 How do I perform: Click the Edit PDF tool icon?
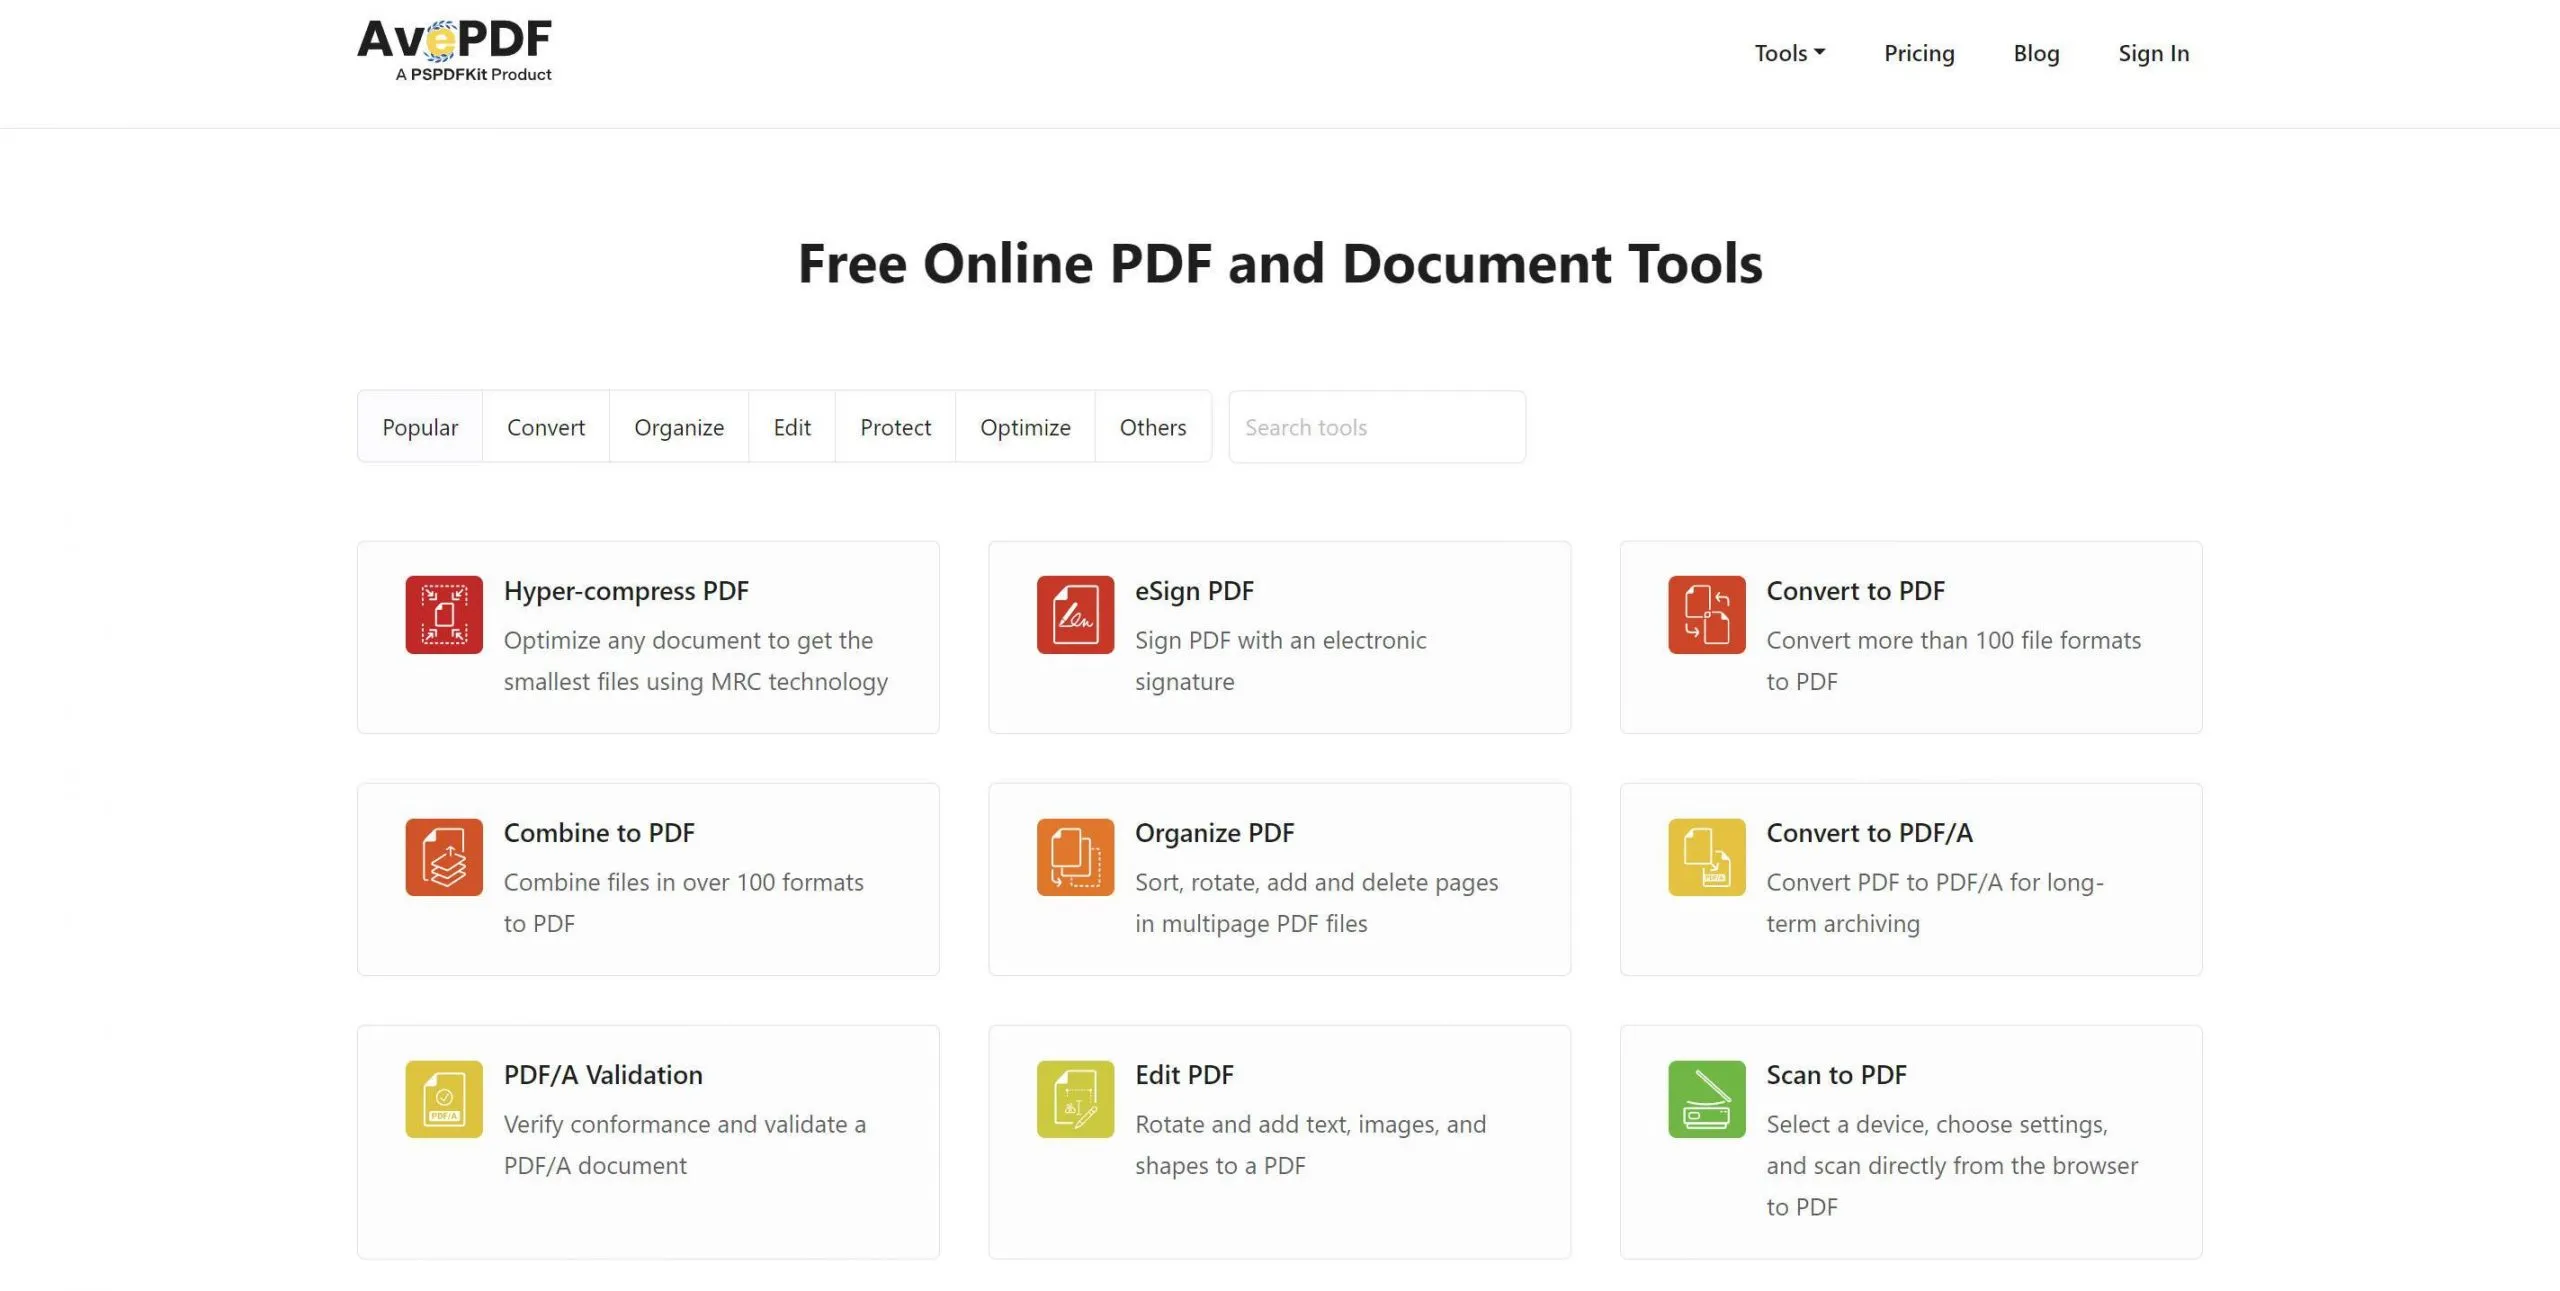[1074, 1098]
